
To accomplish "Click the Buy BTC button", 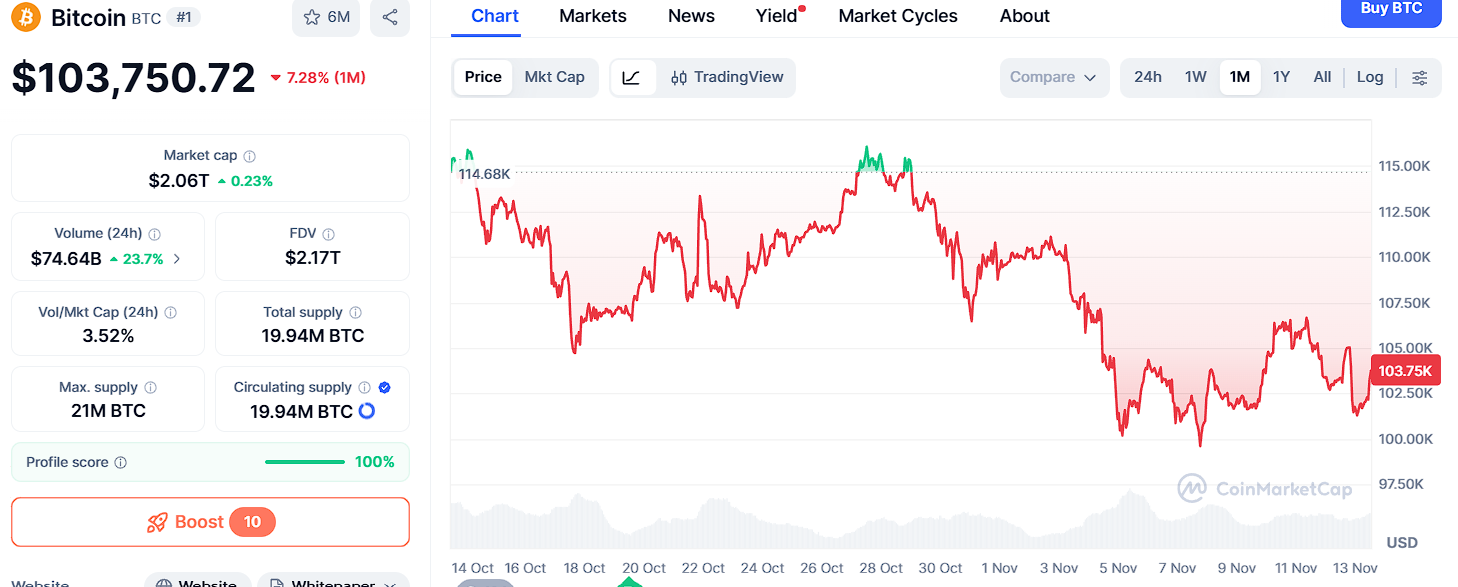I will (x=1391, y=10).
